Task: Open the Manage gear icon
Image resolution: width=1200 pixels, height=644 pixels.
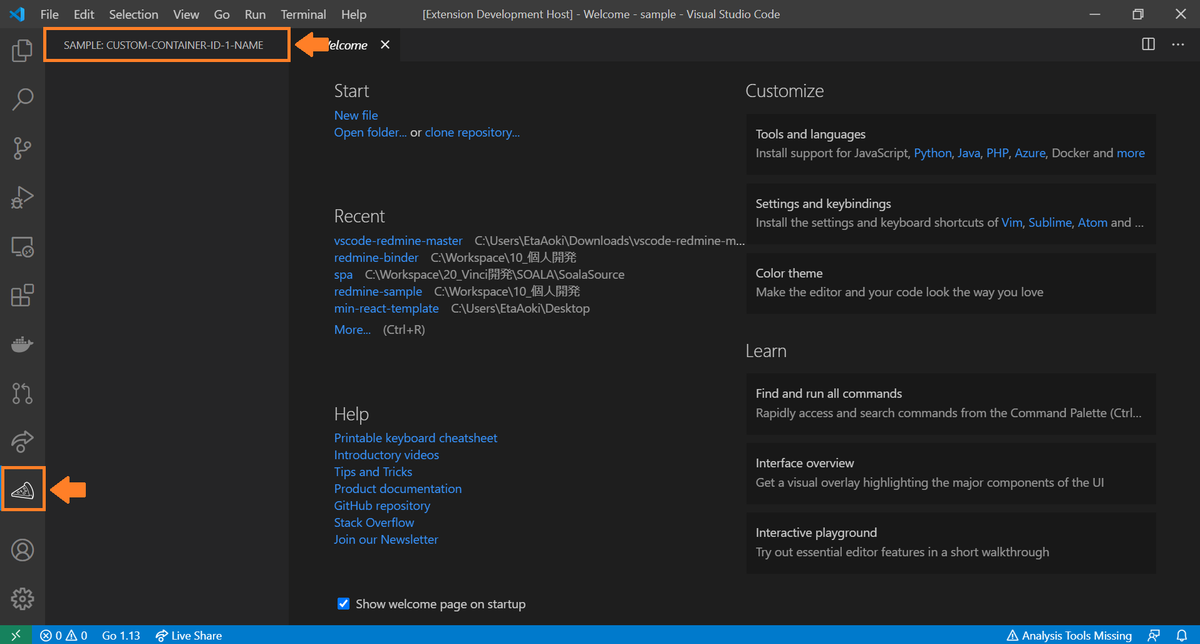Action: (x=22, y=599)
